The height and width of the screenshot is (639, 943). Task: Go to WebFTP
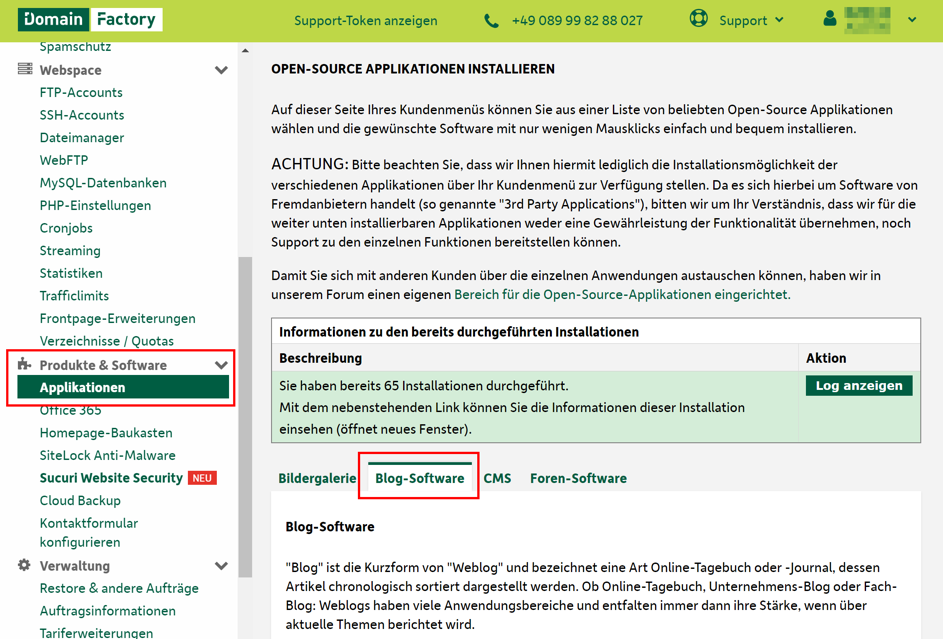click(64, 161)
